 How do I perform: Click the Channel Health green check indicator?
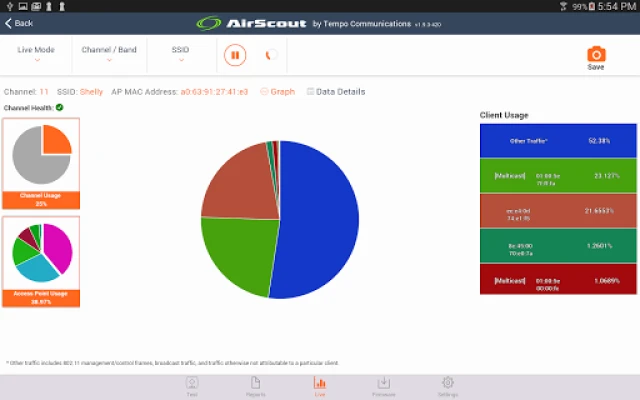60,107
